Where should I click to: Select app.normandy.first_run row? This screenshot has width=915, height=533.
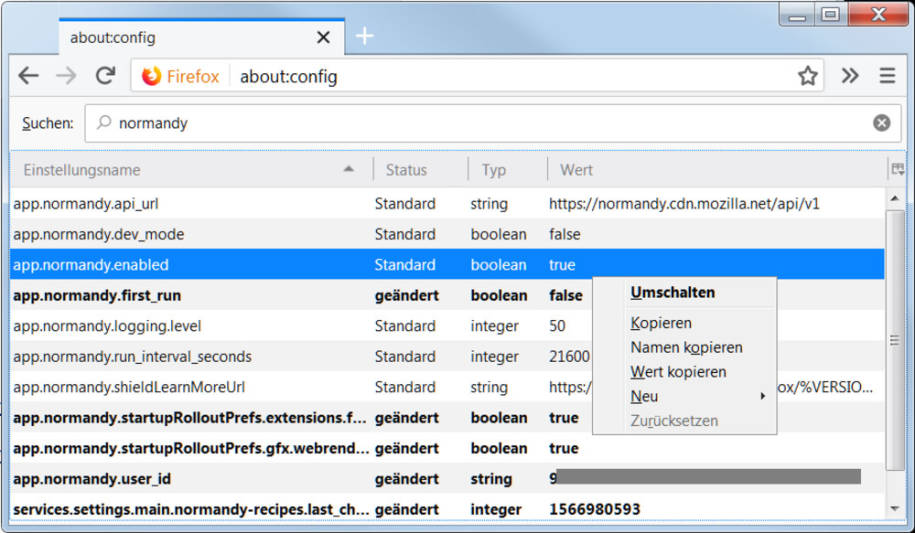point(447,295)
